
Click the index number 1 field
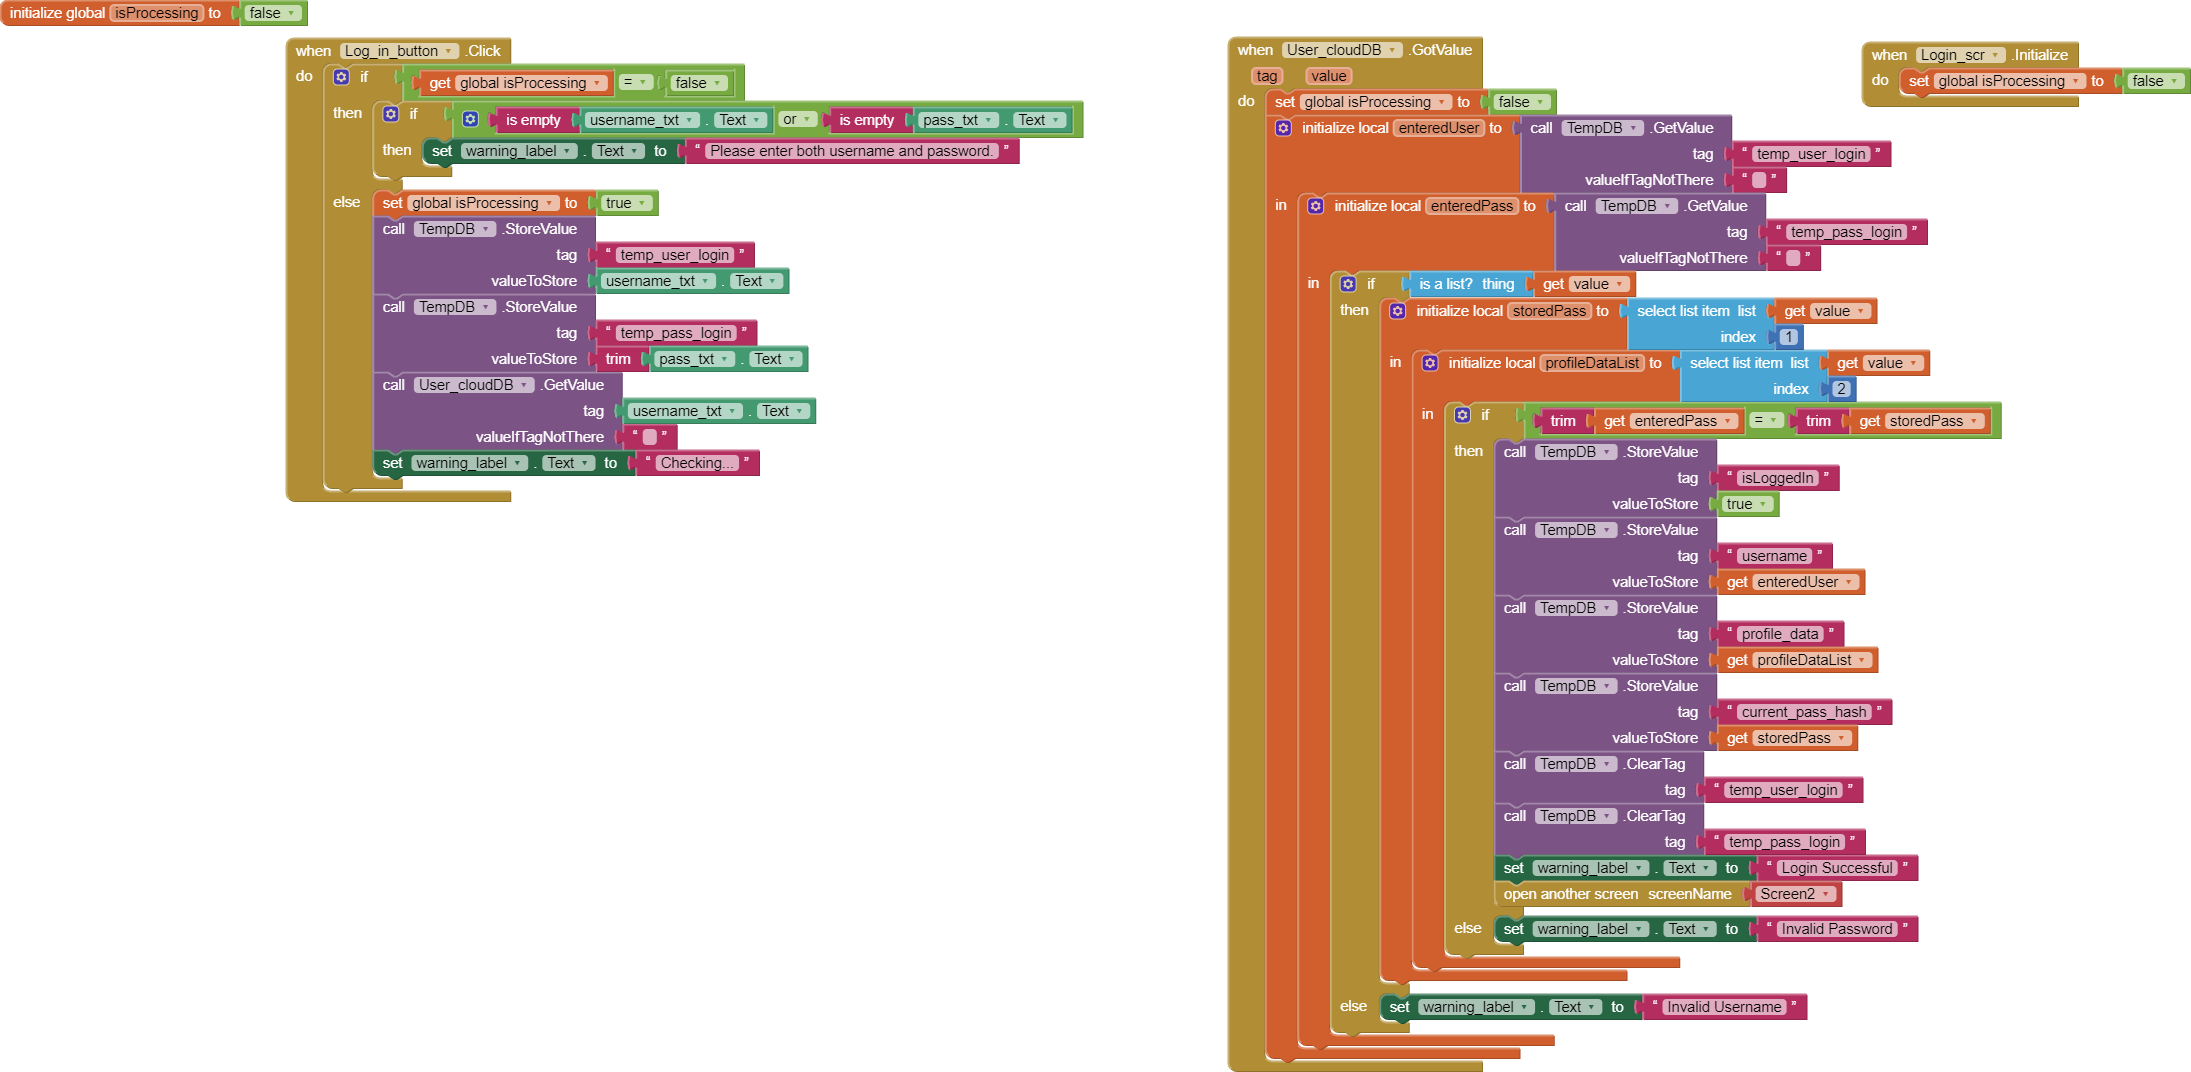click(1788, 337)
